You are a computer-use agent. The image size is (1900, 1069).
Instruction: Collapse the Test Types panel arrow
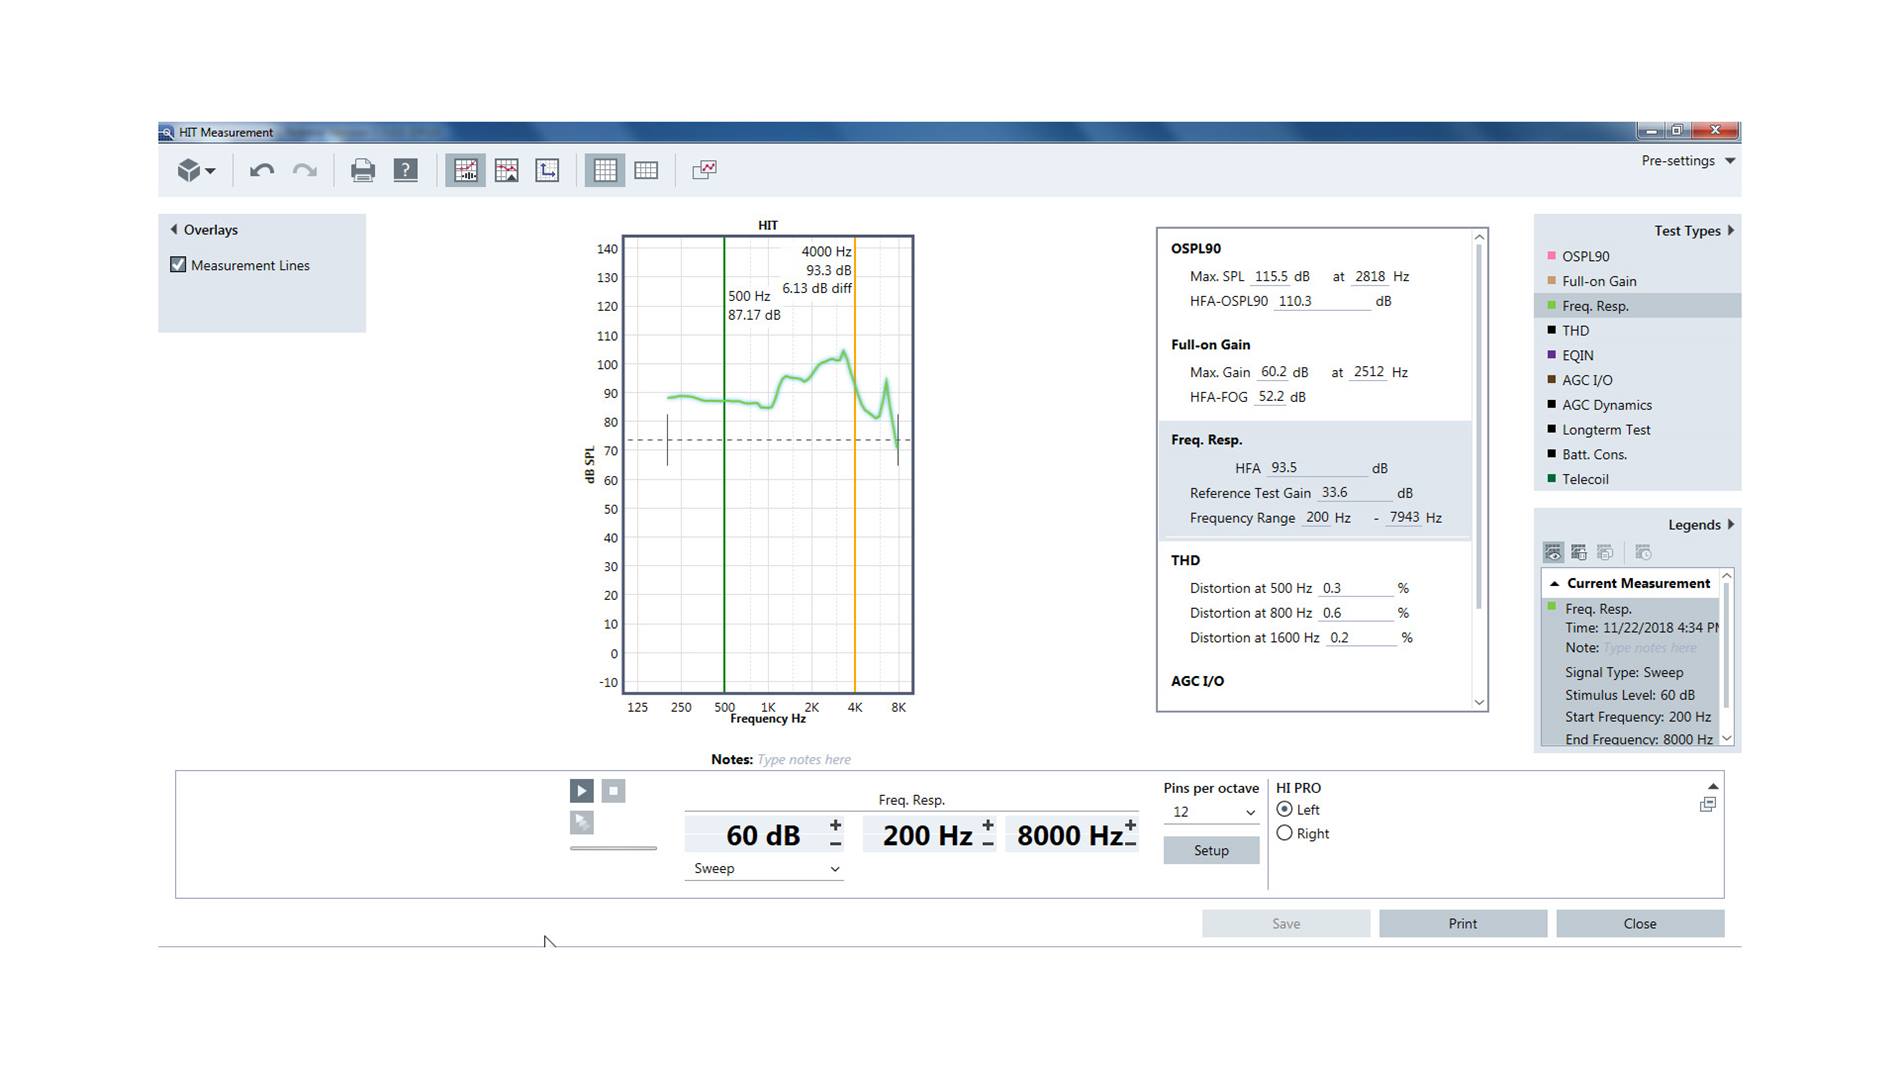(x=1731, y=231)
